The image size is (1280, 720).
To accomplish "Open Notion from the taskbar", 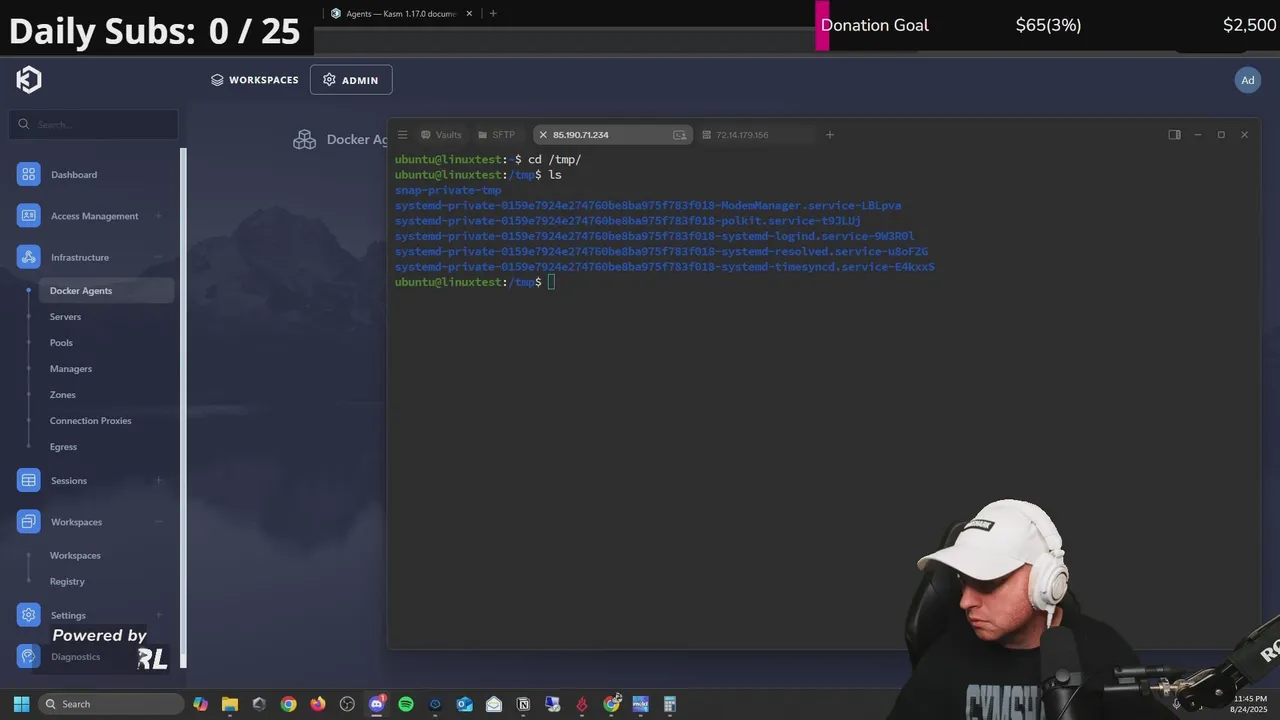I will click(x=523, y=704).
